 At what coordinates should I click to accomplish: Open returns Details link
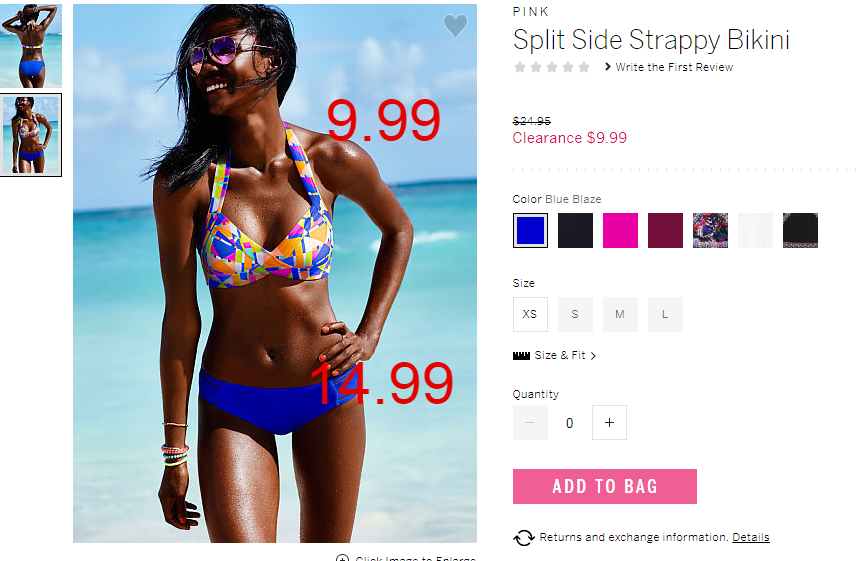(750, 537)
